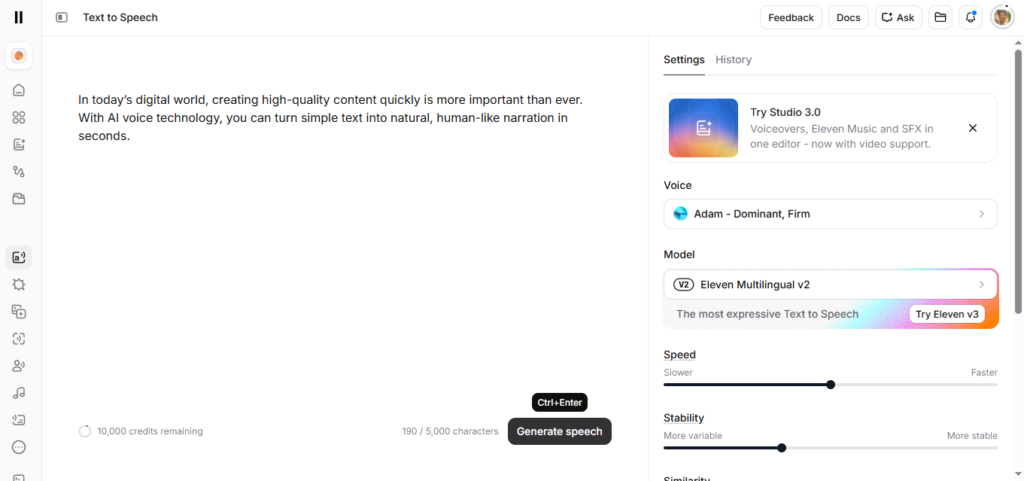Image resolution: width=1024 pixels, height=481 pixels.
Task: Open the music note sidebar icon
Action: click(x=18, y=393)
